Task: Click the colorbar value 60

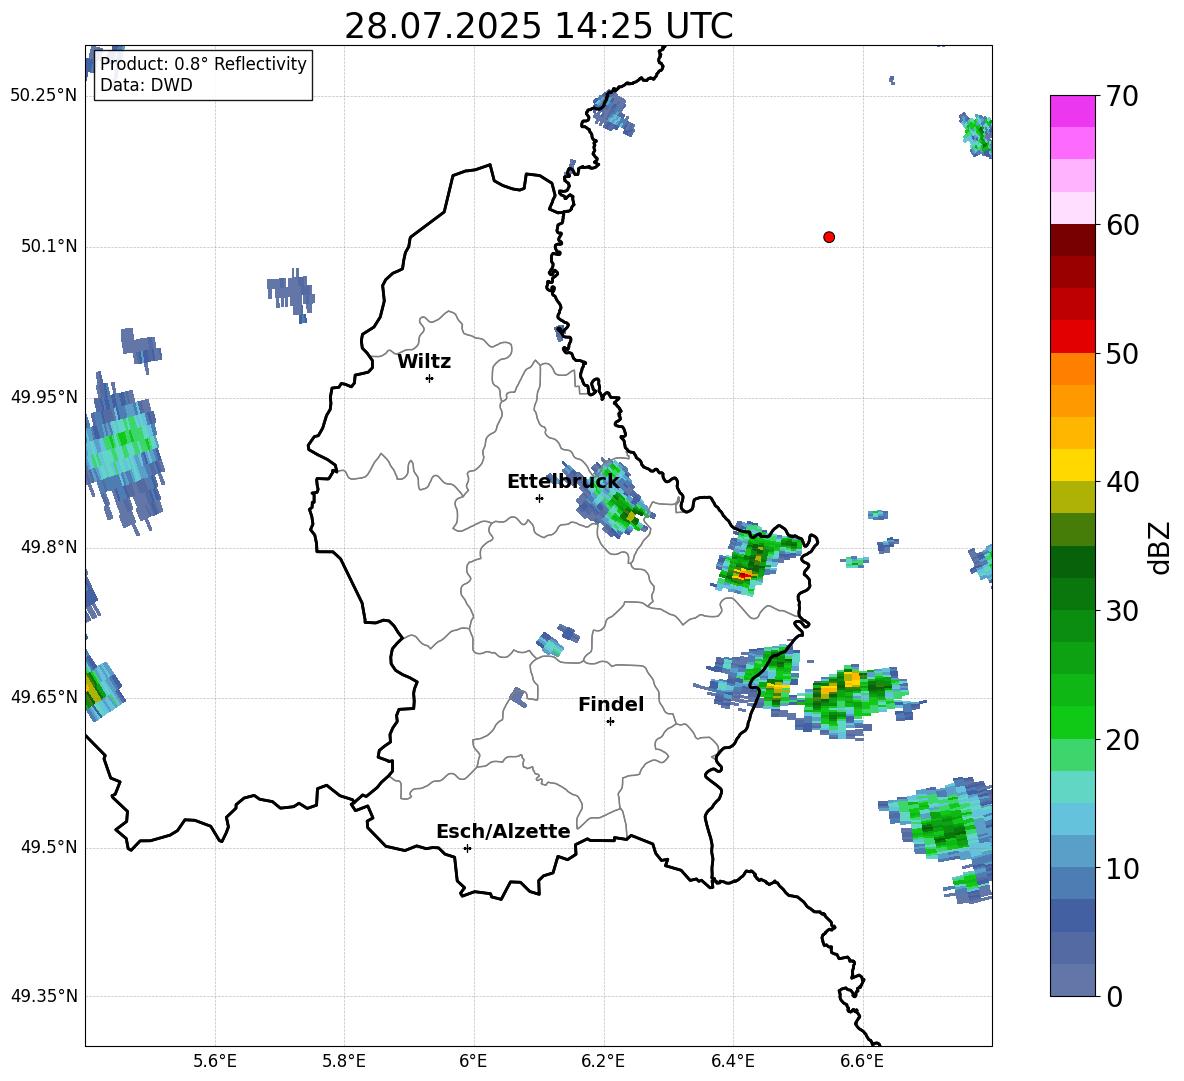Action: pyautogui.click(x=1122, y=225)
